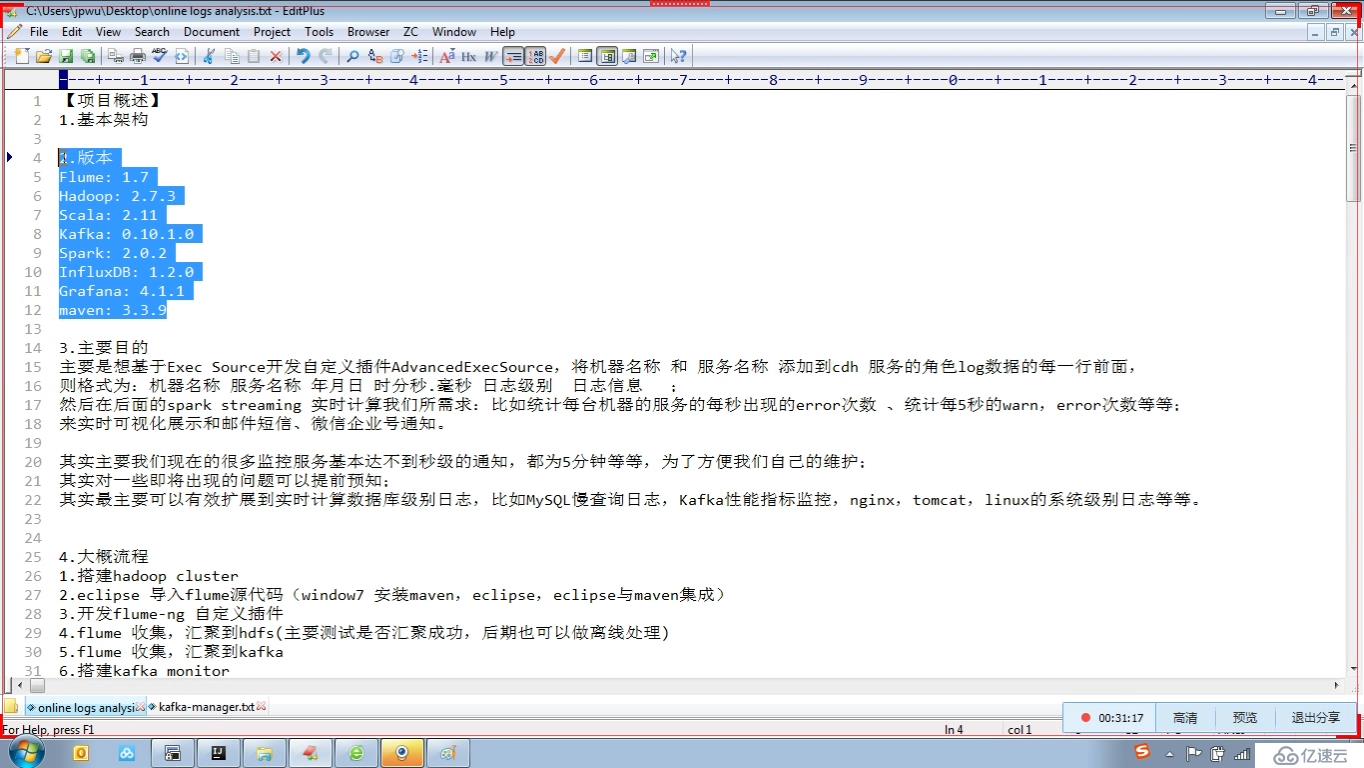Save the current document
This screenshot has width=1364, height=768.
tap(66, 56)
